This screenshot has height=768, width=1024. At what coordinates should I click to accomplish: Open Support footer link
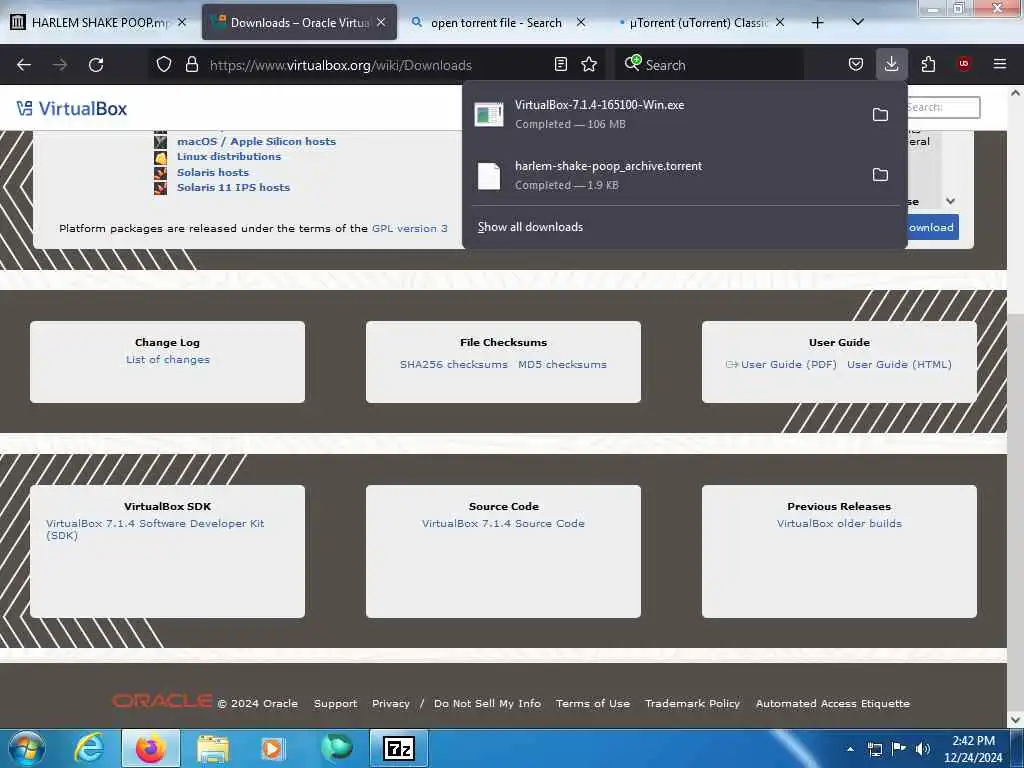pyautogui.click(x=335, y=703)
